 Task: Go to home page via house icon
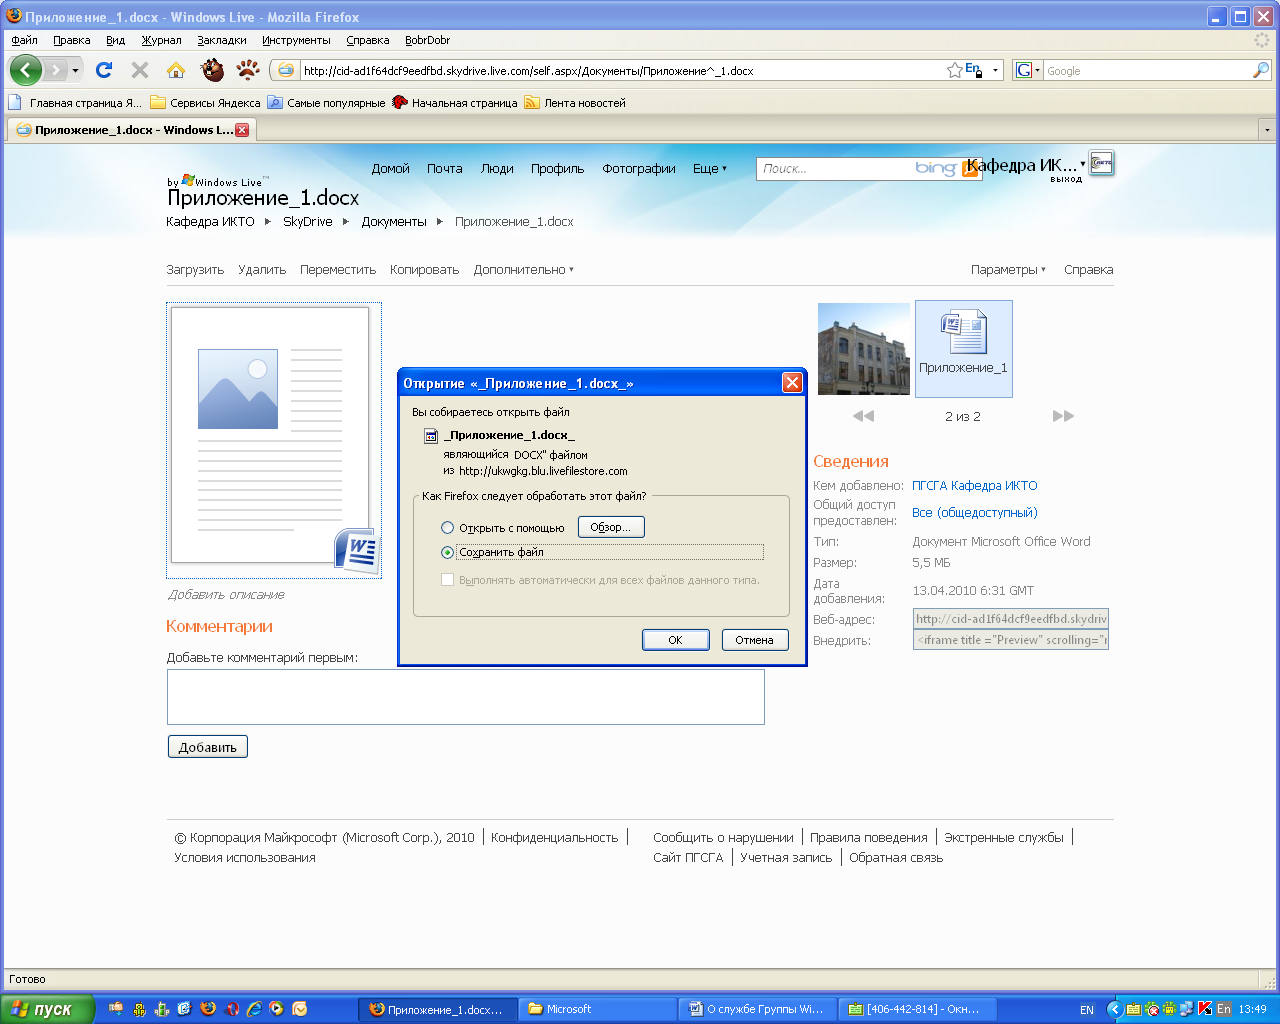pos(176,70)
